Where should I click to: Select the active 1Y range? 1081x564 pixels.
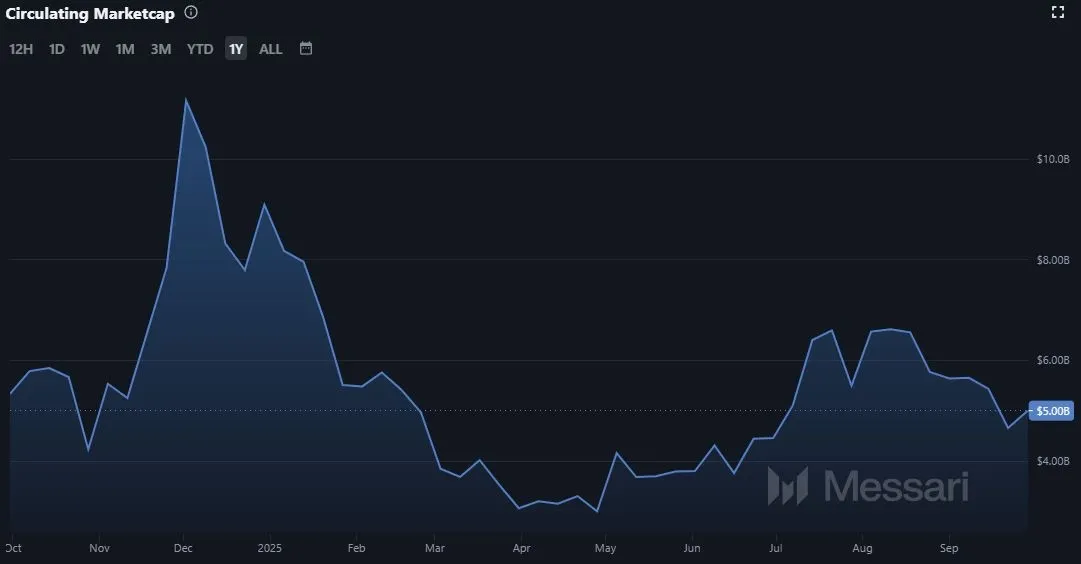pyautogui.click(x=236, y=49)
